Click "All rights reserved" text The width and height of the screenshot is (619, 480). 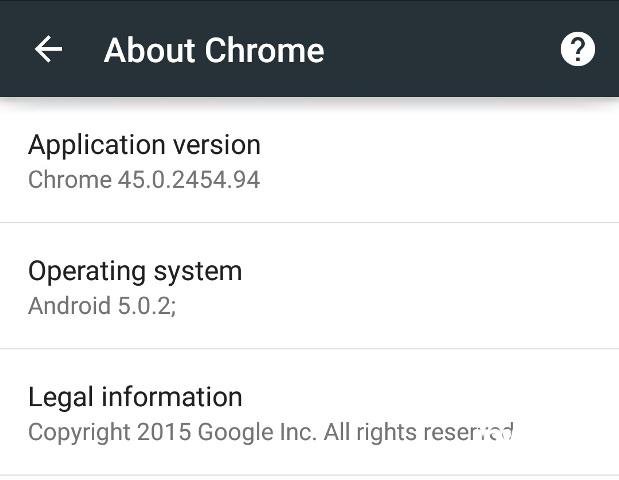pyautogui.click(x=420, y=432)
